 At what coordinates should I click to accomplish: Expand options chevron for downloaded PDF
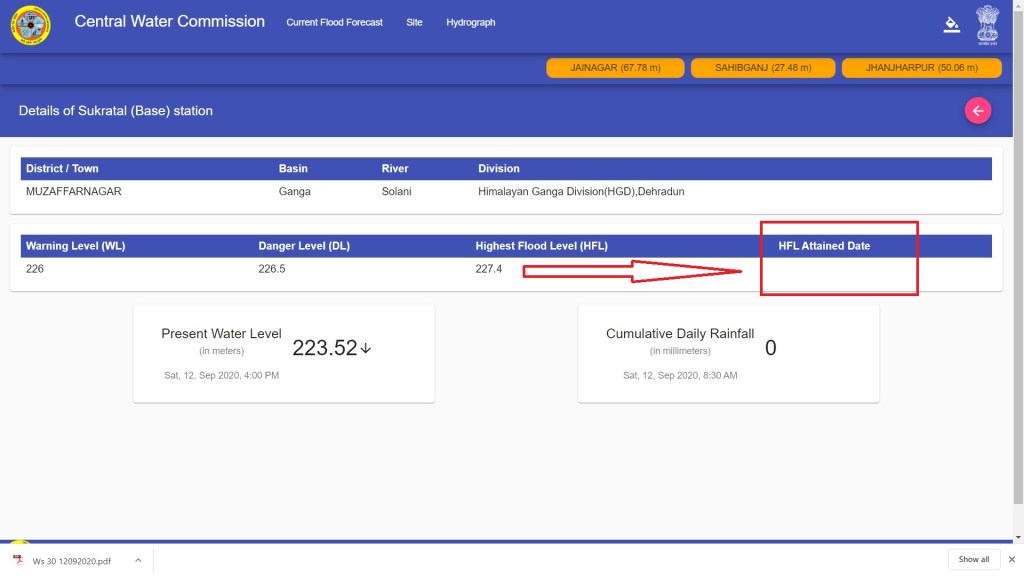coord(138,560)
